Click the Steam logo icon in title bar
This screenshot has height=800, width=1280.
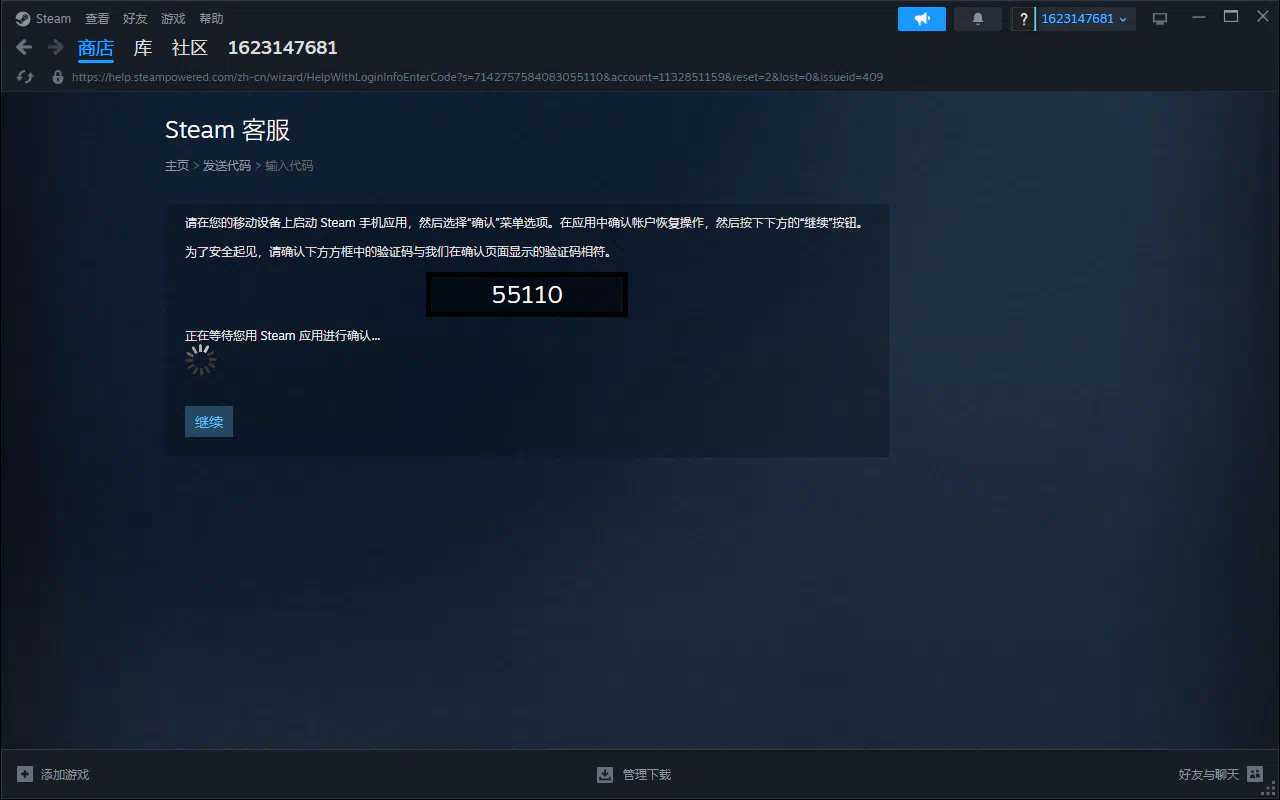pyautogui.click(x=23, y=19)
